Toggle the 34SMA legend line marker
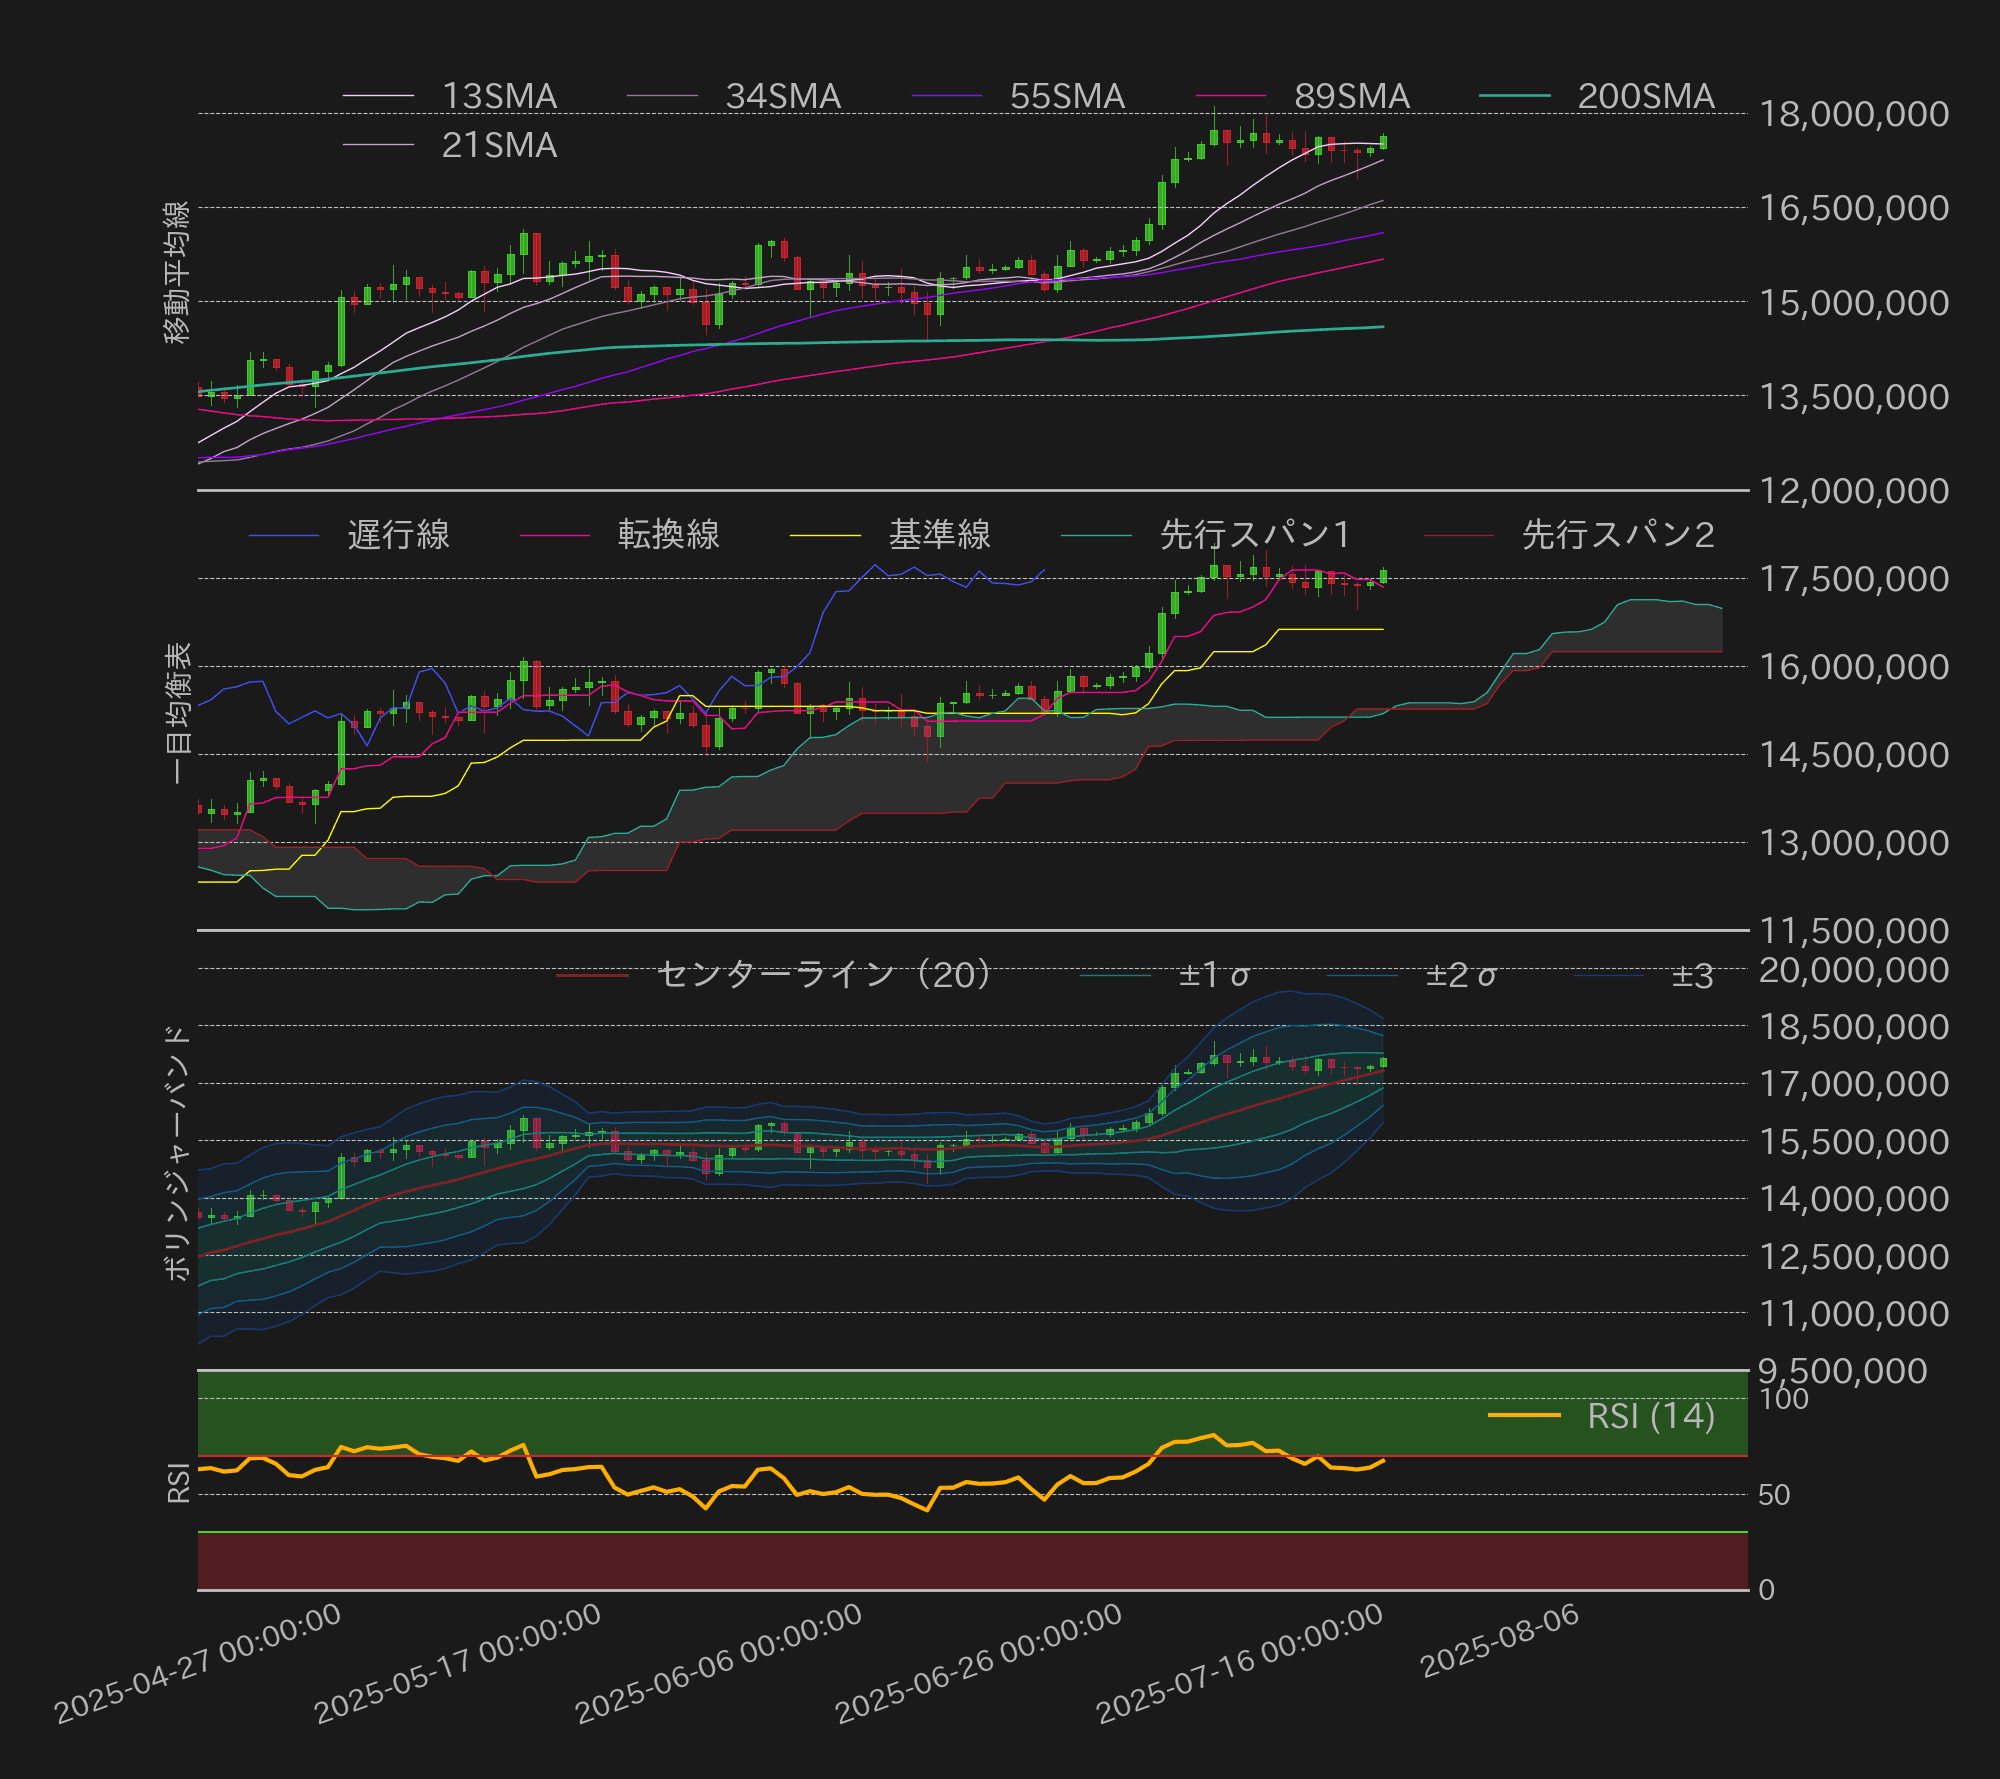 [x=662, y=97]
